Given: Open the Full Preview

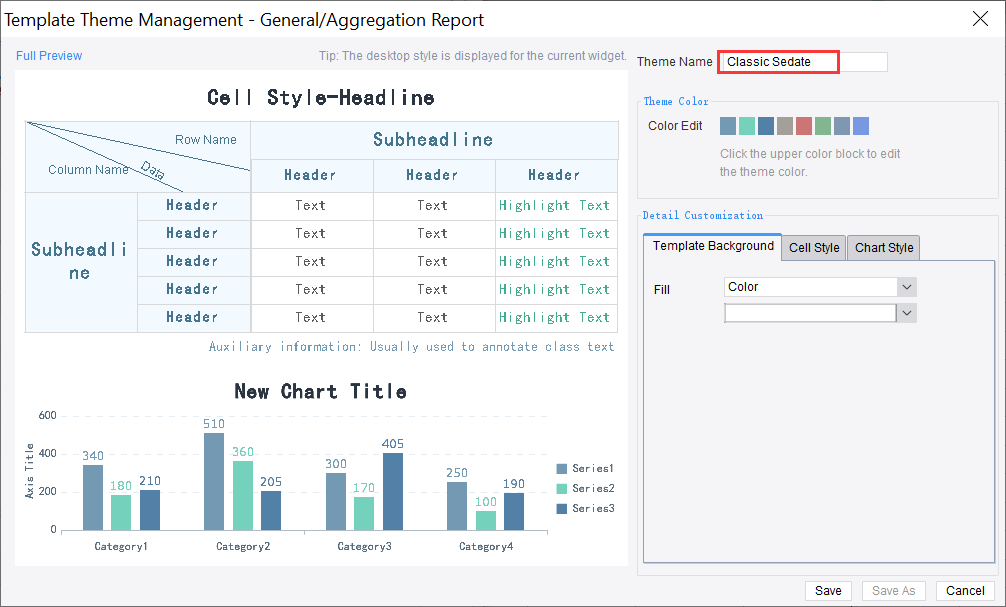Looking at the screenshot, I should (48, 56).
